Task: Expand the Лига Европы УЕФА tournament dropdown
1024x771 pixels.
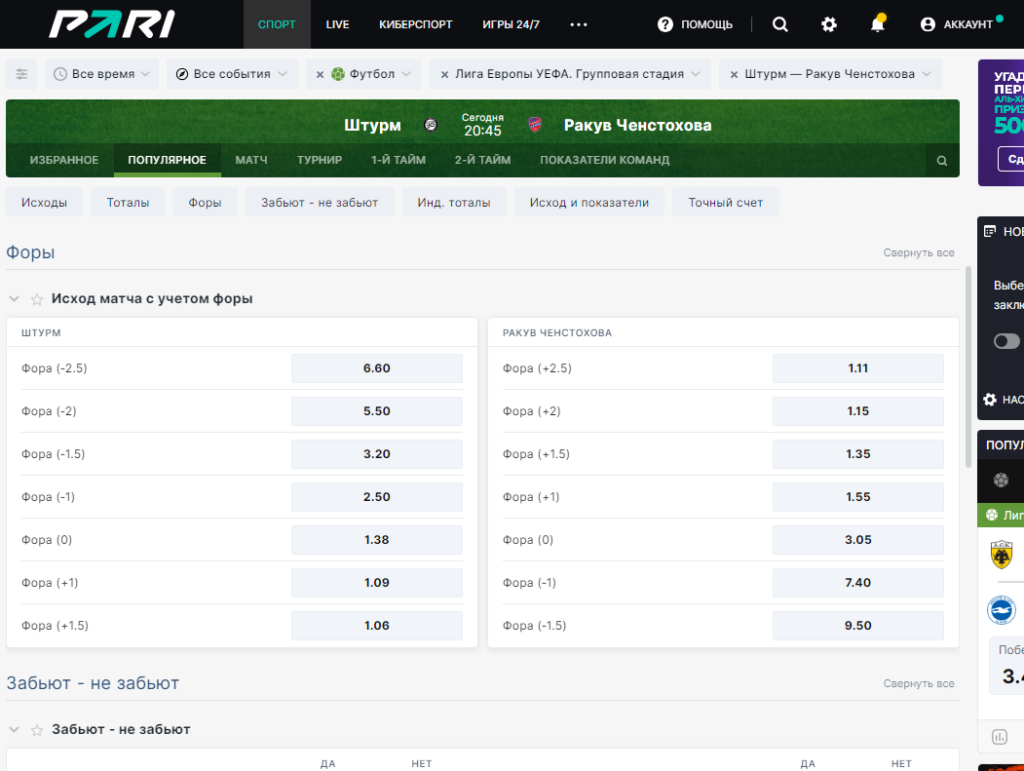Action: [696, 74]
